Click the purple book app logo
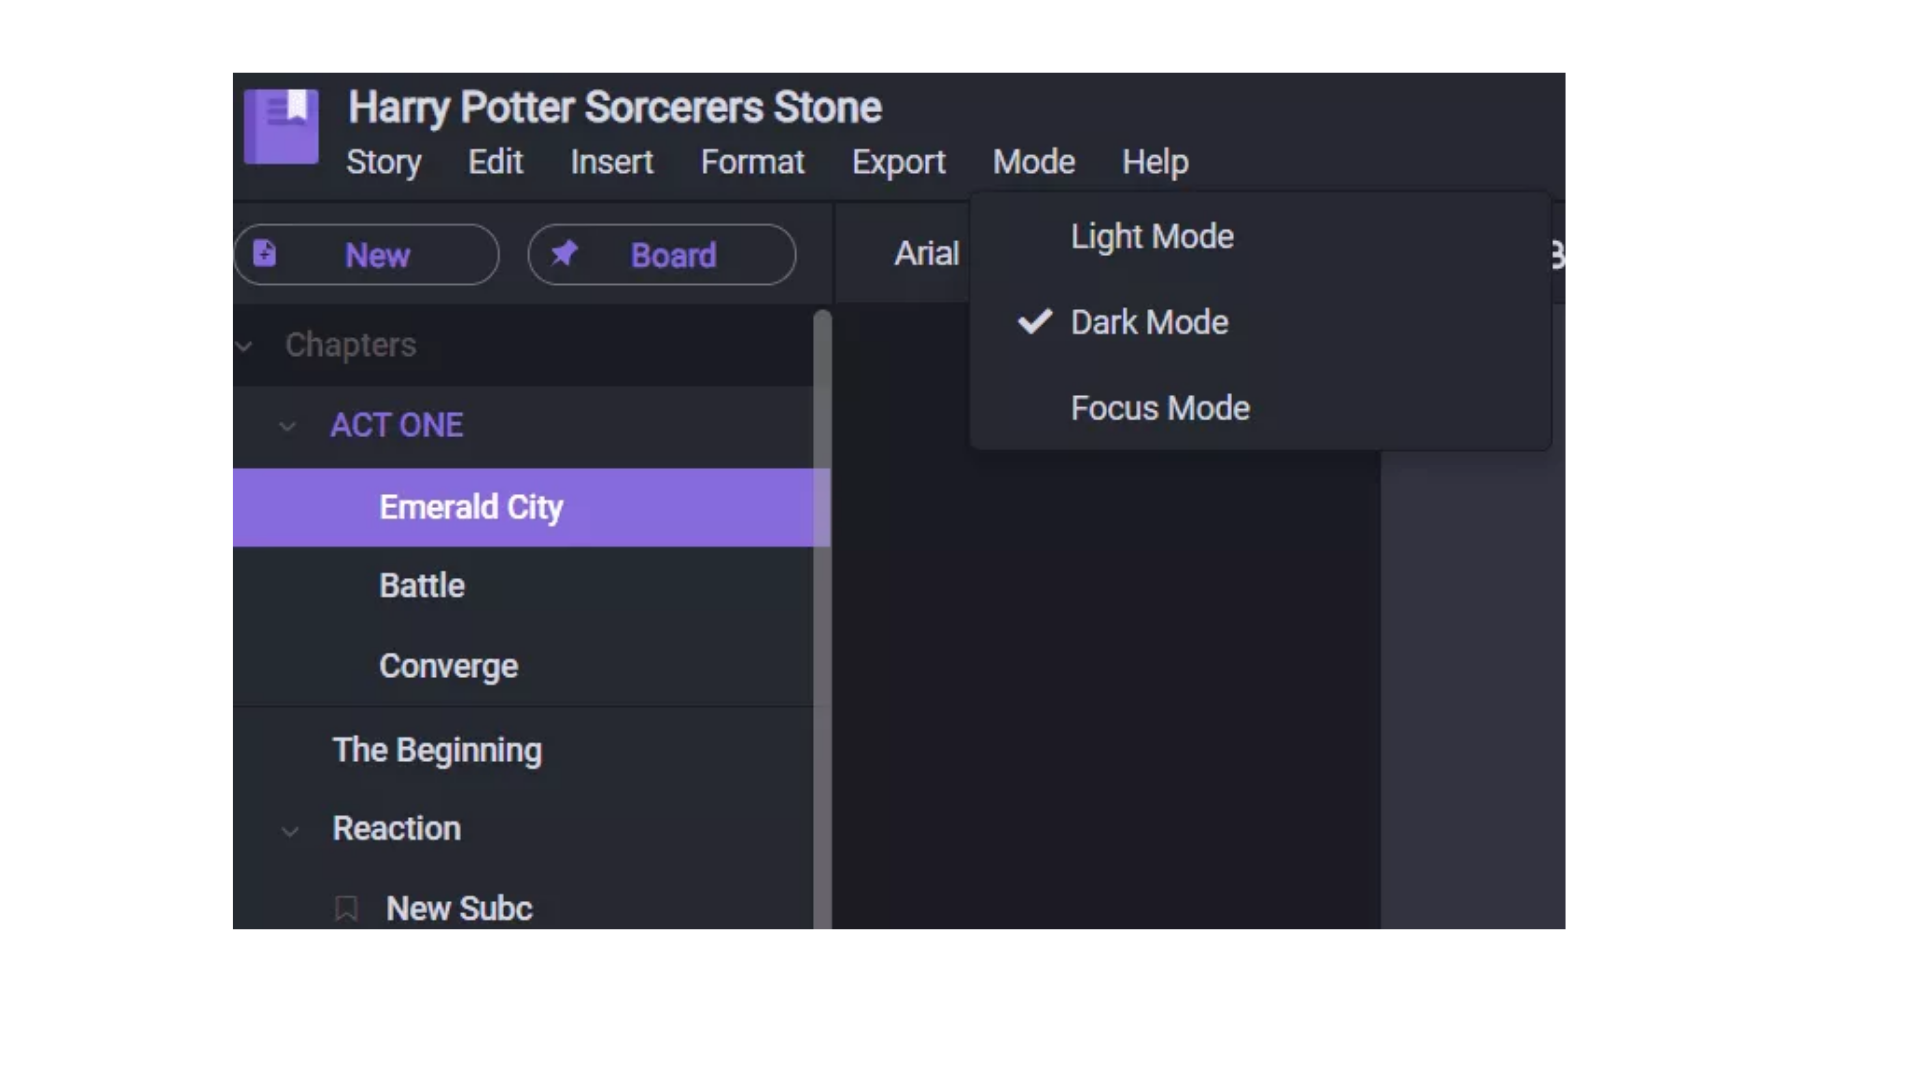This screenshot has height=1080, width=1920. coord(281,126)
